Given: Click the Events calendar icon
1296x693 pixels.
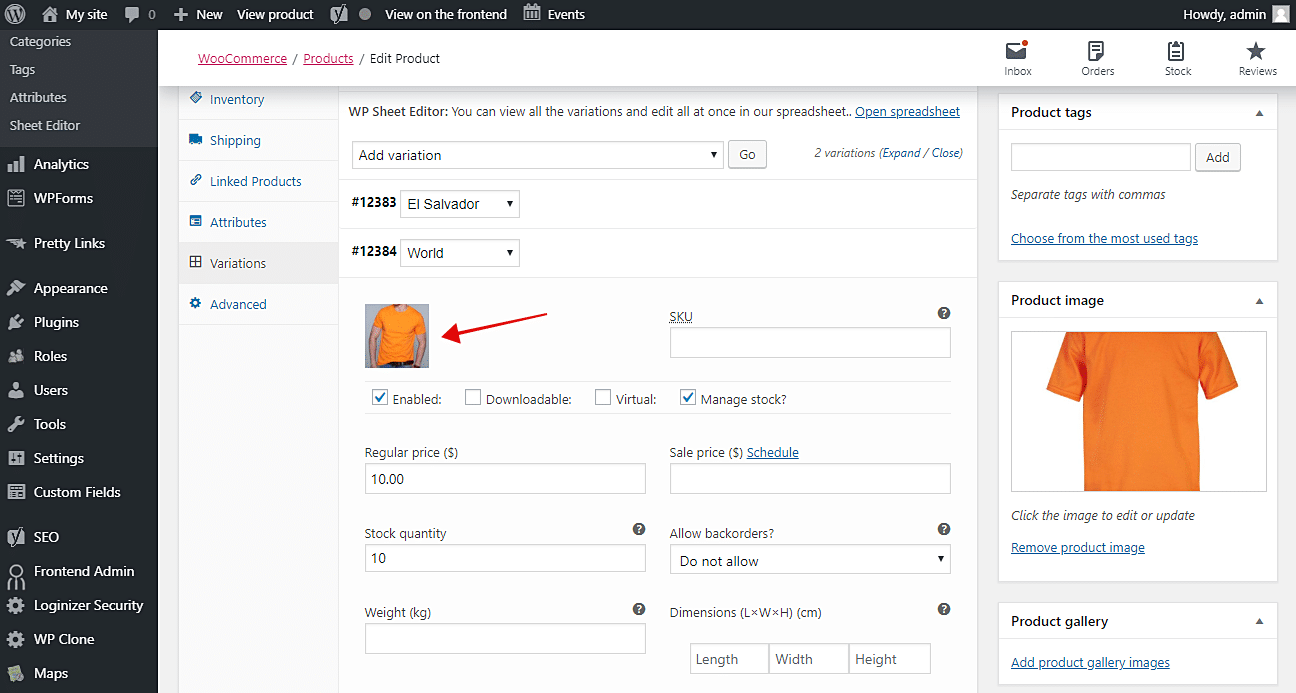Looking at the screenshot, I should [532, 13].
